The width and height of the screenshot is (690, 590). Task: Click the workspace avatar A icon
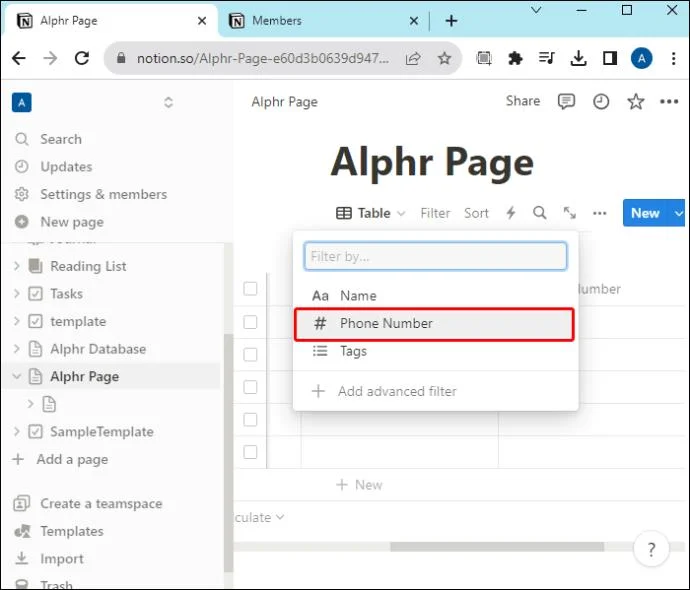[22, 103]
